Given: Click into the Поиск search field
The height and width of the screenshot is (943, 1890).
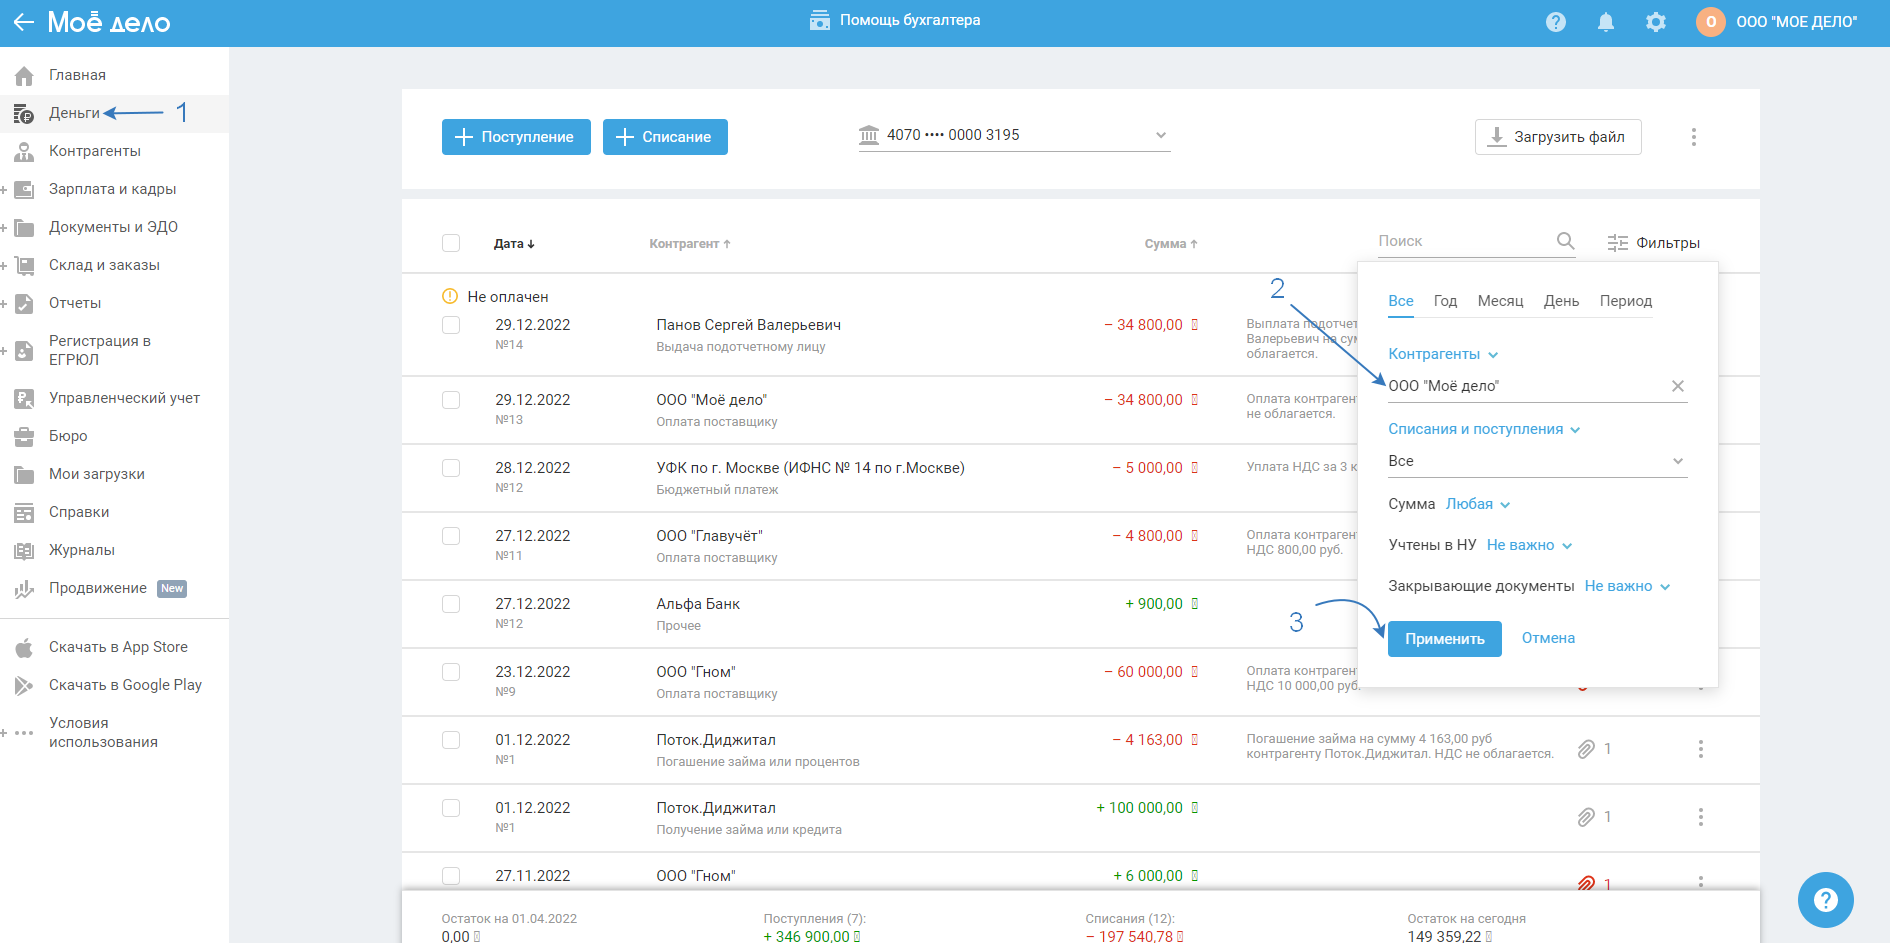Looking at the screenshot, I should (x=1460, y=241).
